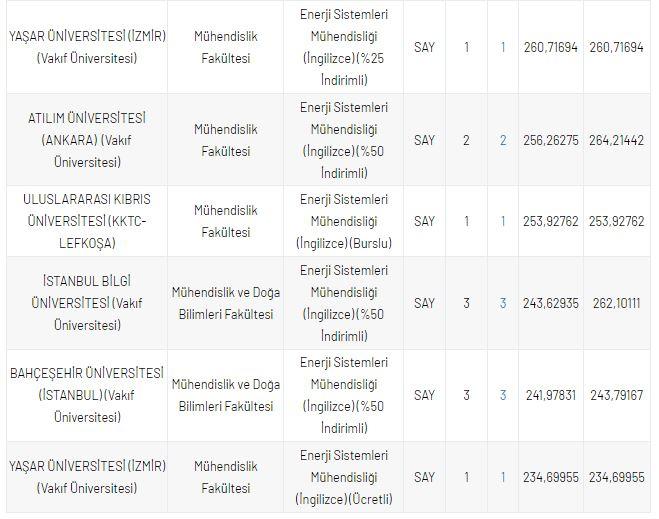Click the İstanbul Bilgi Üniversitesi name cell

click(86, 303)
